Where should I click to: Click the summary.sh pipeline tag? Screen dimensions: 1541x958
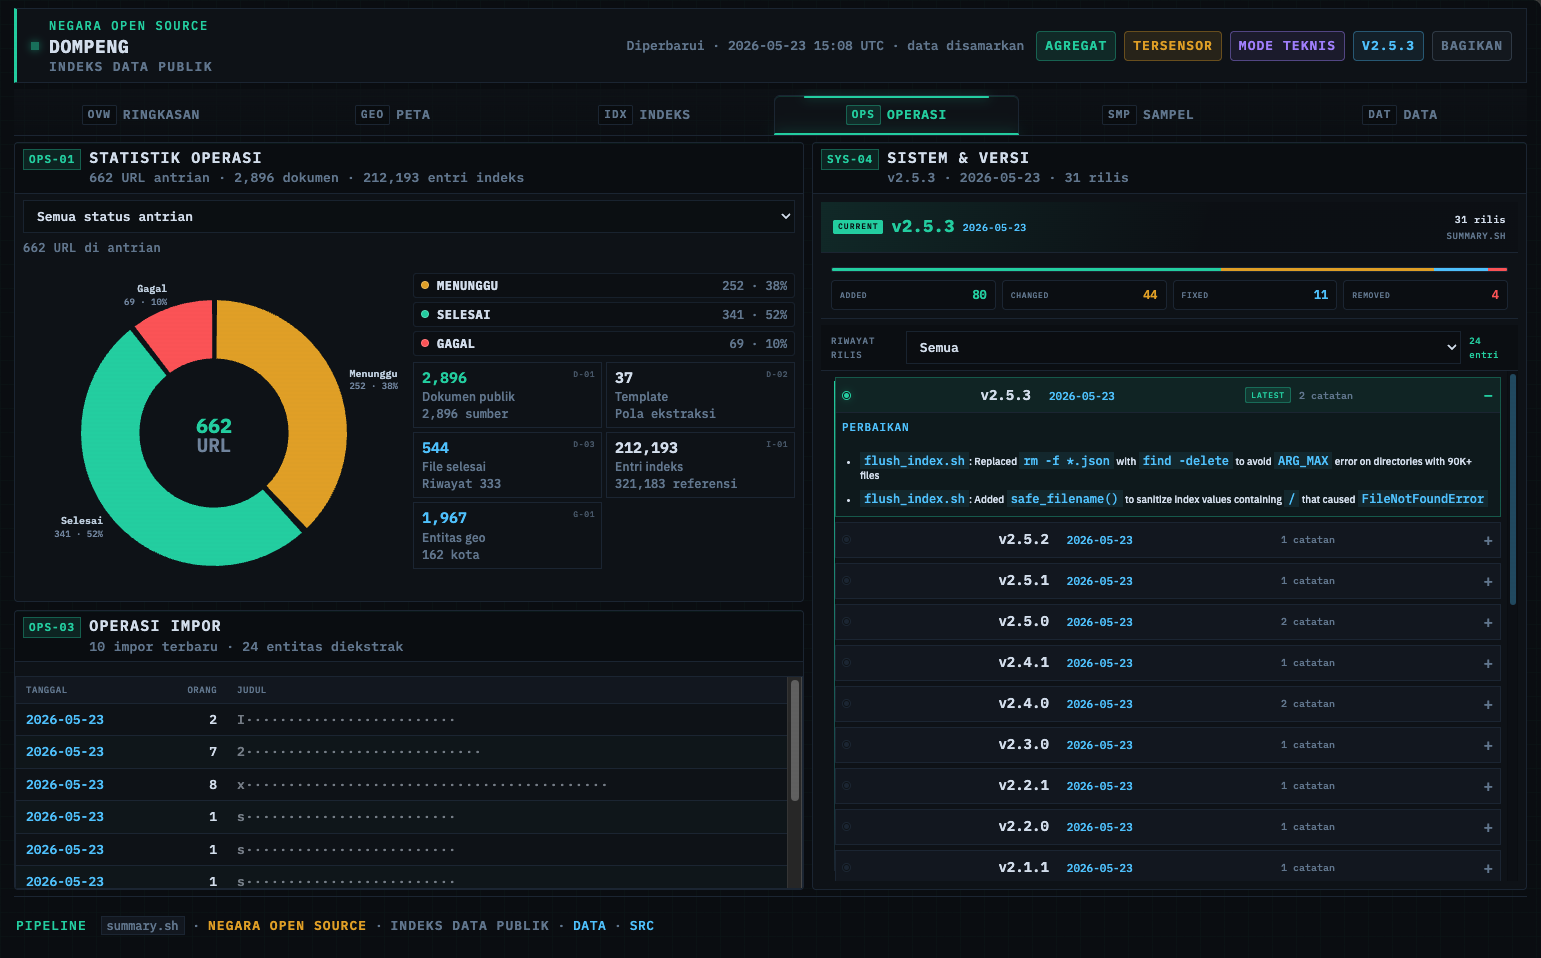pos(143,926)
